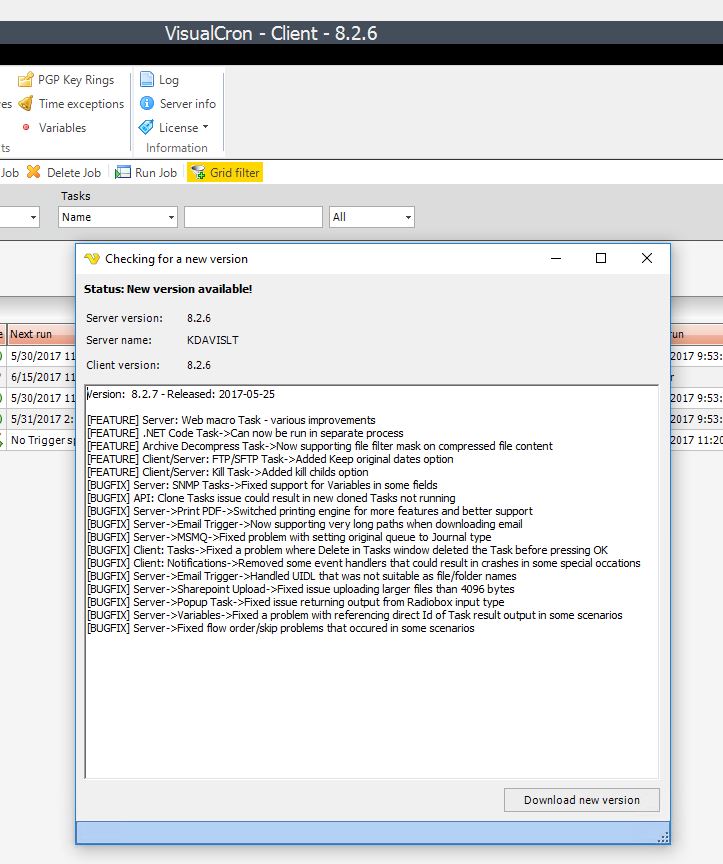Click the Tasks filter text field
The width and height of the screenshot is (723, 864).
click(253, 217)
